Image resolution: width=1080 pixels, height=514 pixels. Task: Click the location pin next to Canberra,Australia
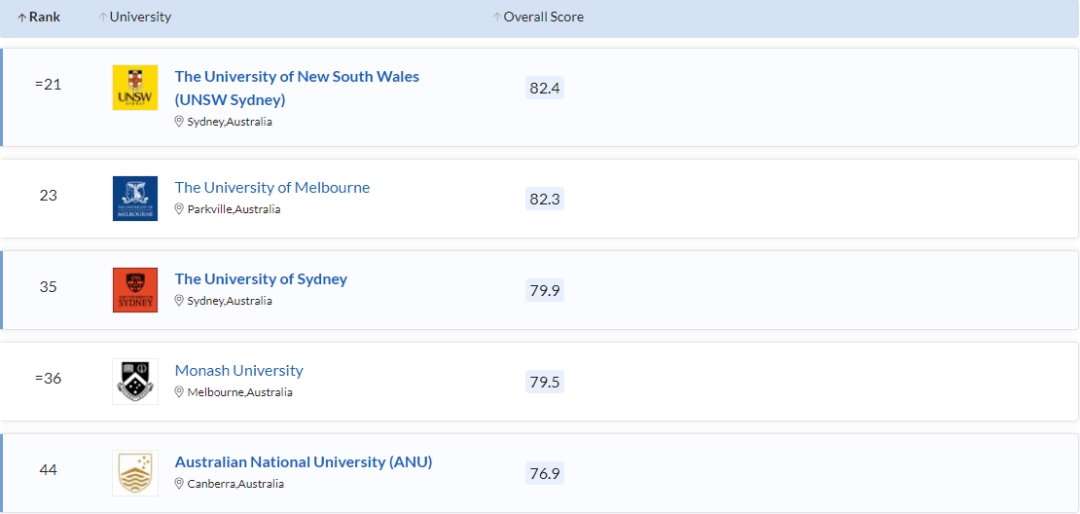click(x=180, y=484)
